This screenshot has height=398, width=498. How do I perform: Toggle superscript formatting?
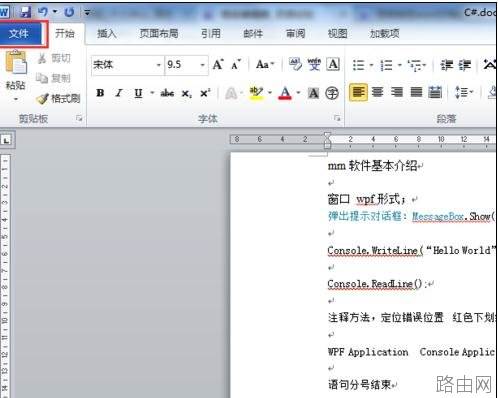point(205,93)
